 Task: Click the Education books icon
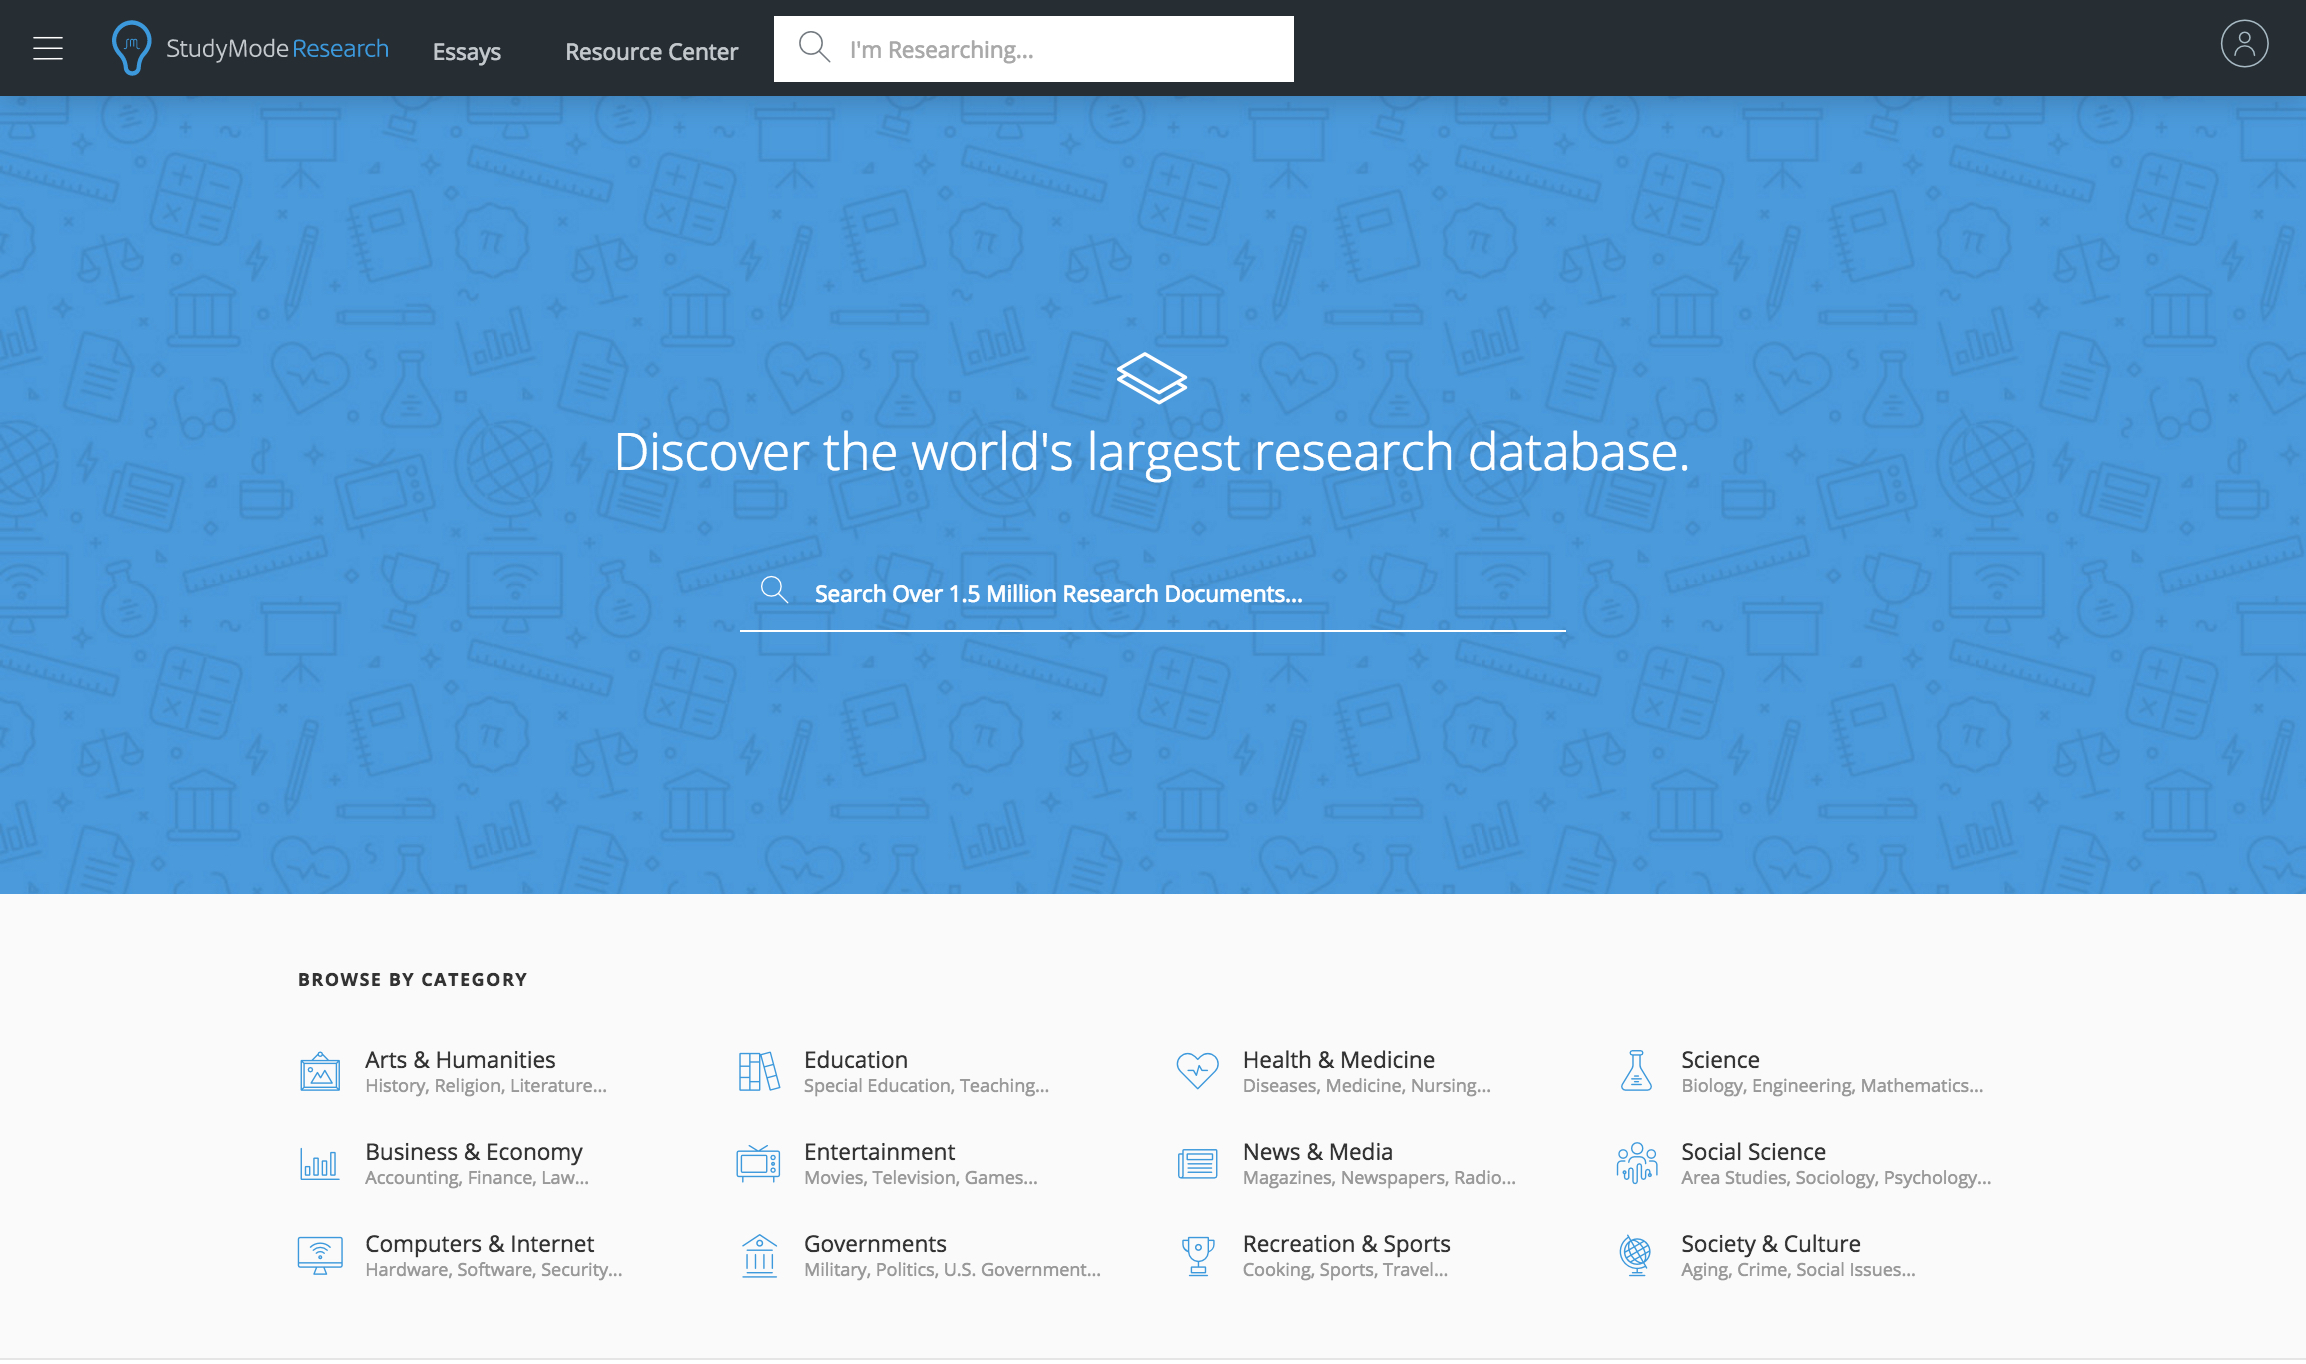pyautogui.click(x=759, y=1072)
